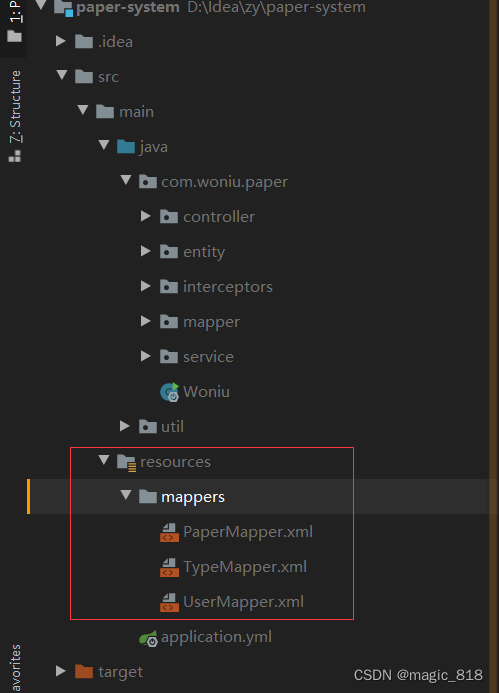Click the PaperMapper.xml file icon
The width and height of the screenshot is (499, 693).
169,532
